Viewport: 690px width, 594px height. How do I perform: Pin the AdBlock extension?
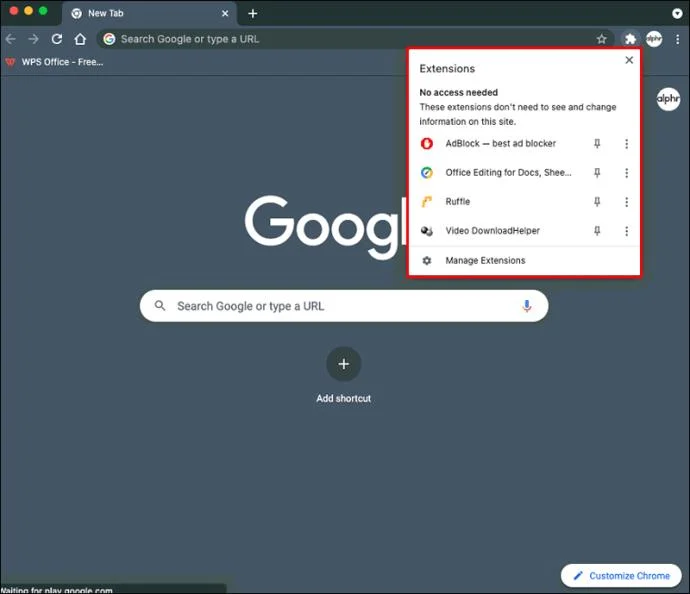click(x=597, y=143)
